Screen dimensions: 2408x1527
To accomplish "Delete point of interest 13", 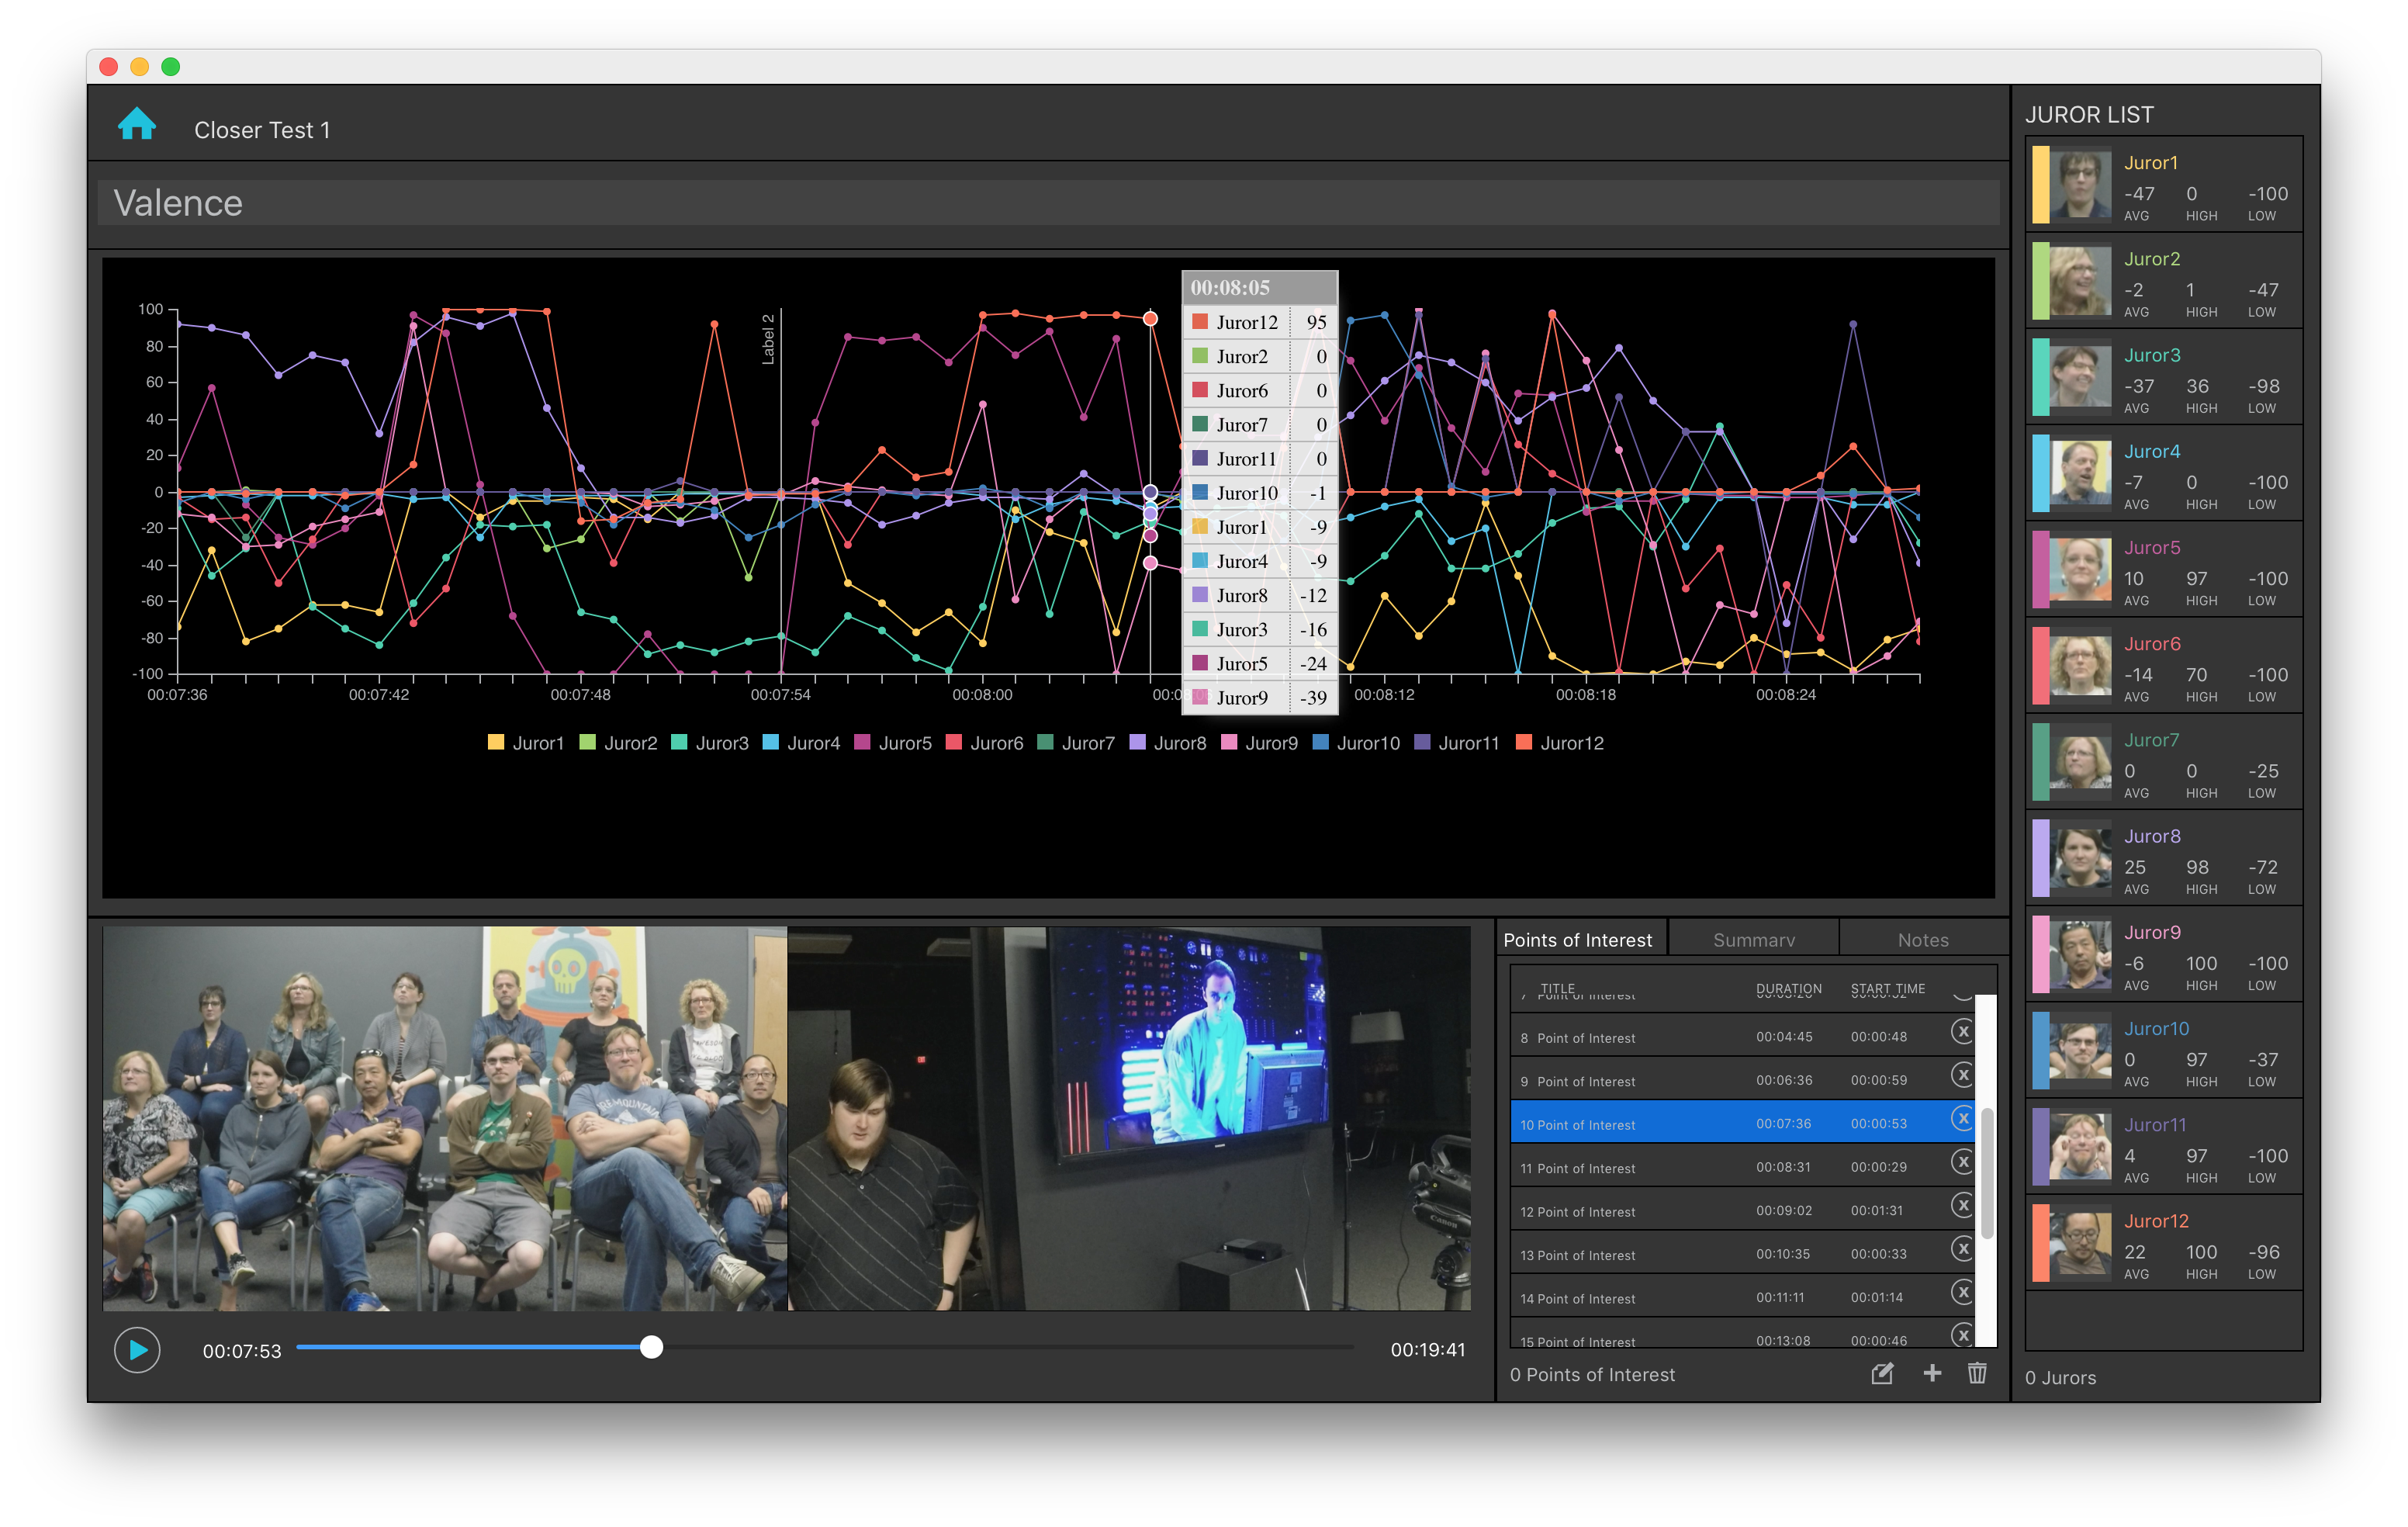I will tap(1961, 1249).
